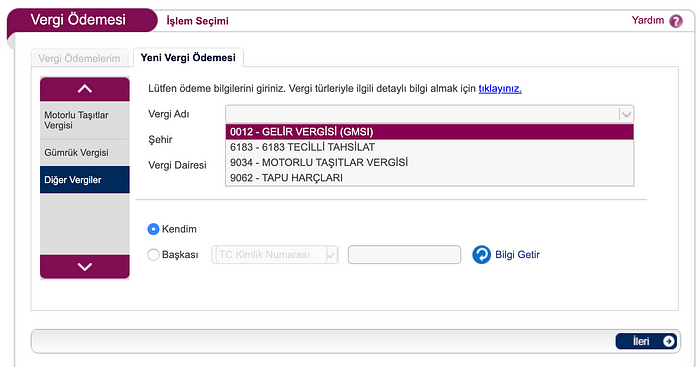Choose 9062 - TAPU HARÇLARI option
Screen dimensions: 700x367
[x=429, y=177]
